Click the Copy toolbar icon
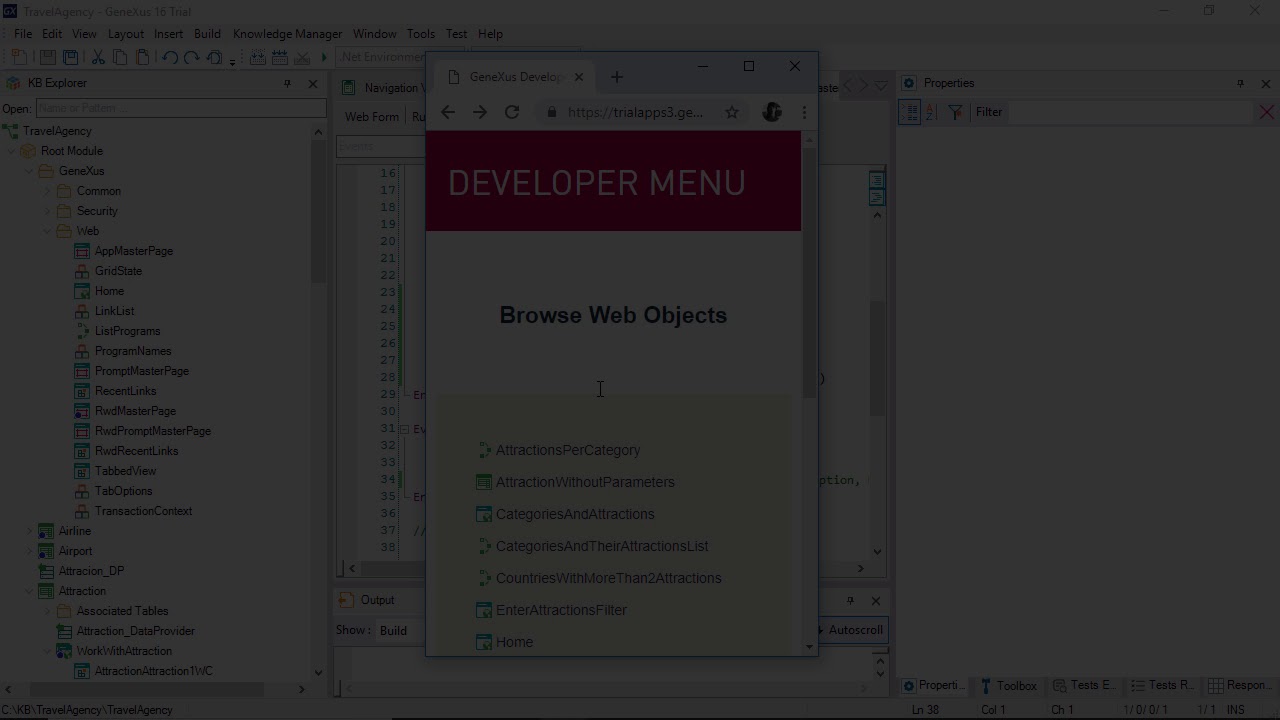This screenshot has height=720, width=1280. 119,58
